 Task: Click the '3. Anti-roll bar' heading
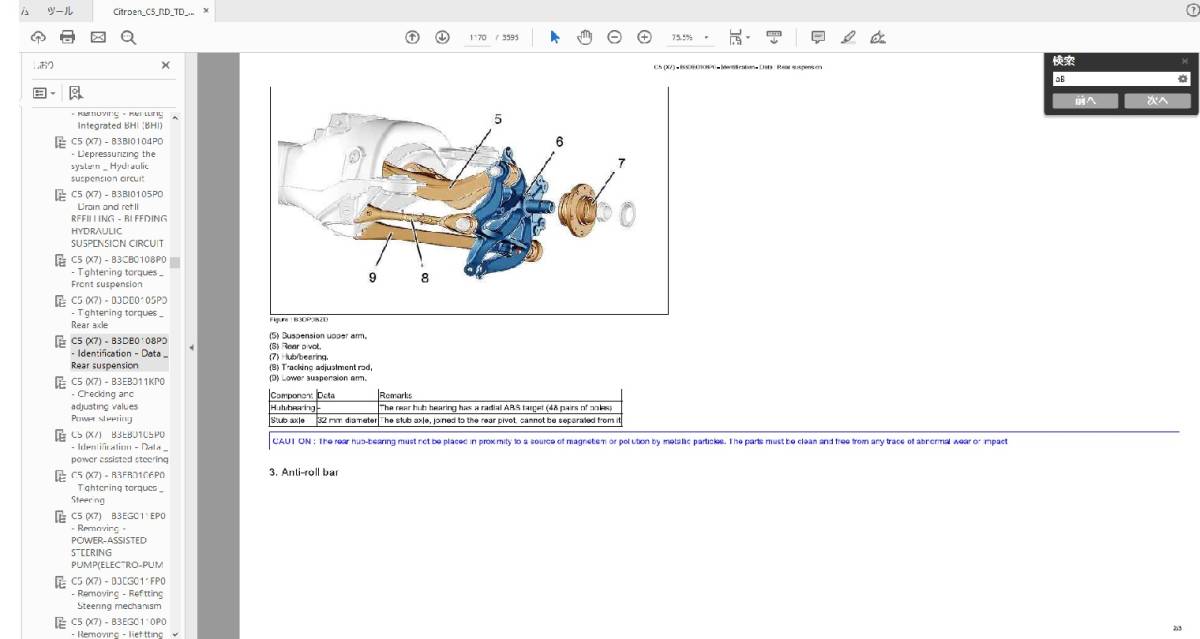303,471
